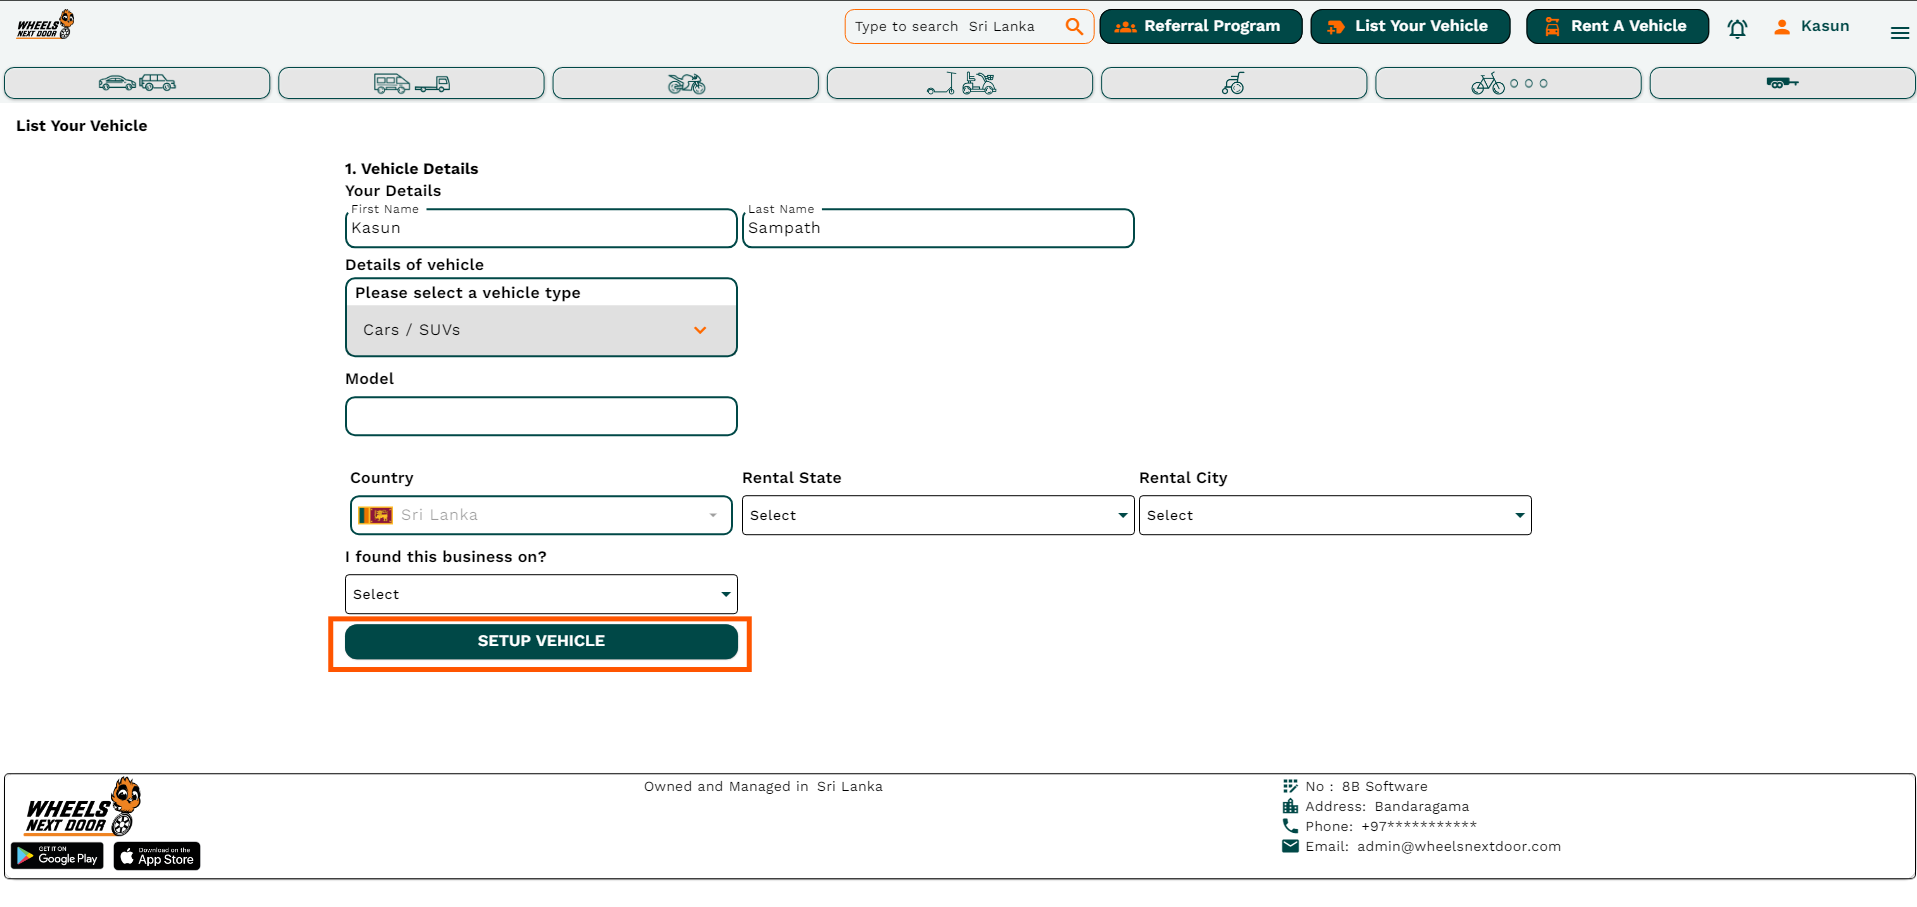Select the Cars and SUVs category tab
Image resolution: width=1917 pixels, height=907 pixels.
click(x=137, y=83)
